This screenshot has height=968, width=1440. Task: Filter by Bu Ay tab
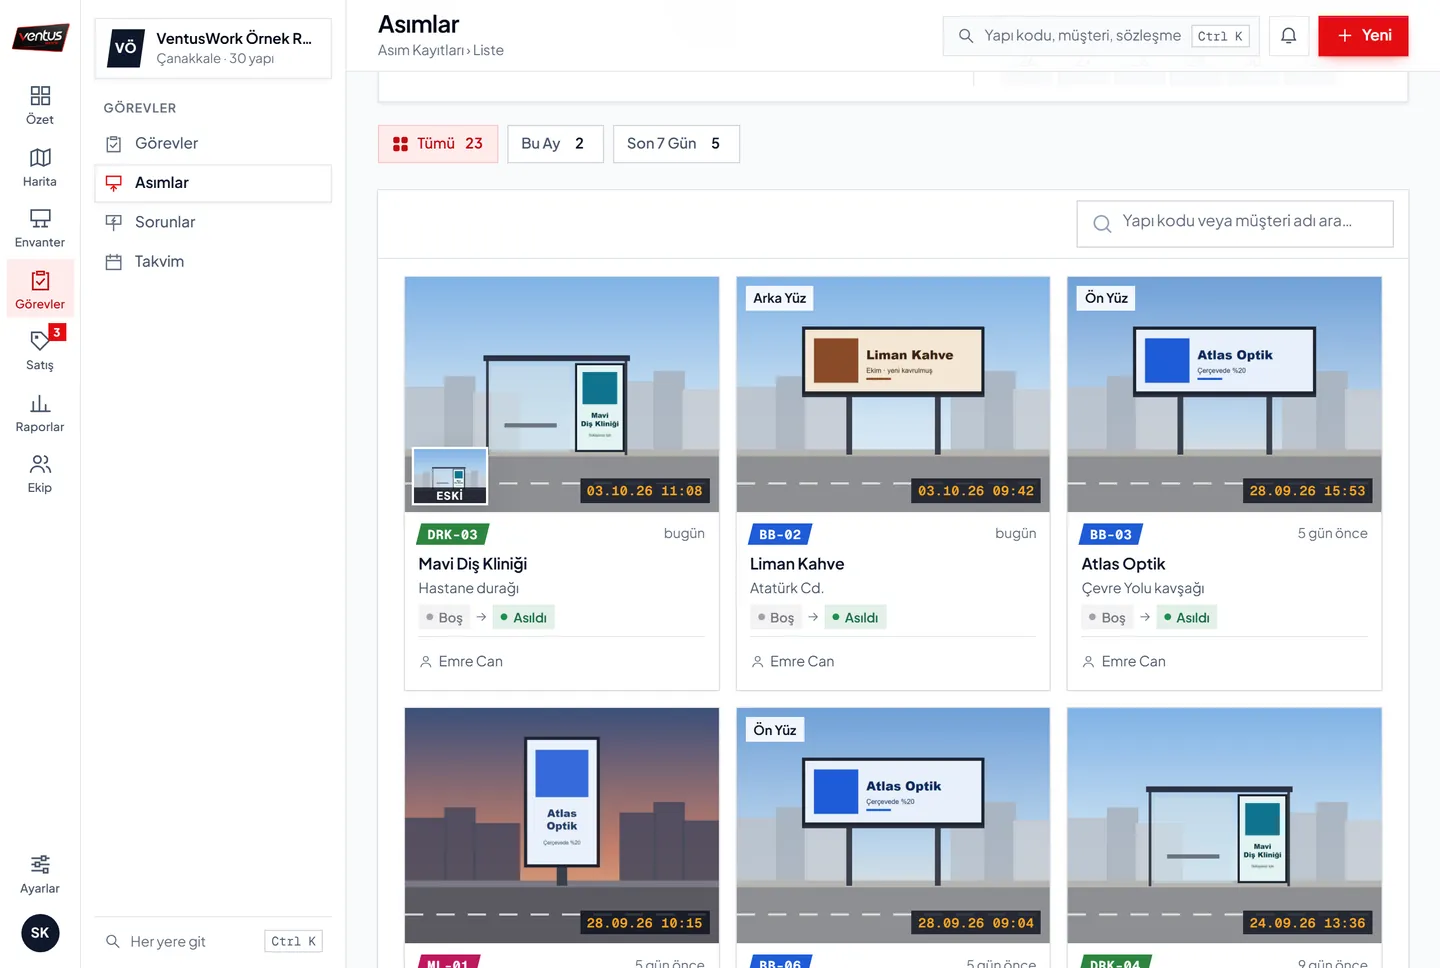[555, 144]
